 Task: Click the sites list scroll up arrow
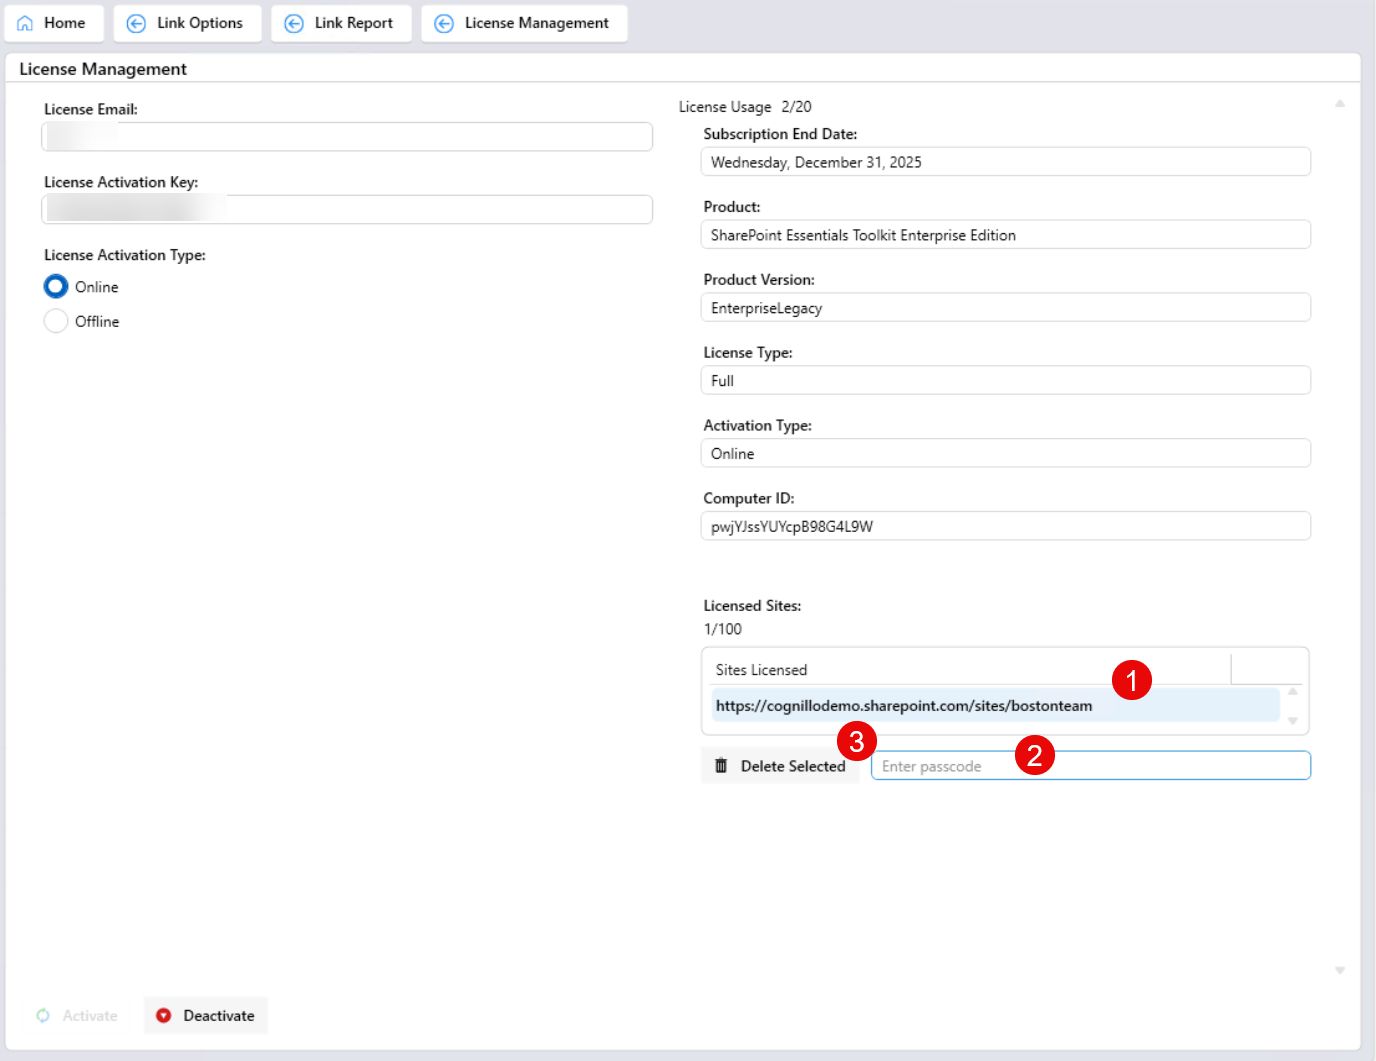coord(1293,691)
